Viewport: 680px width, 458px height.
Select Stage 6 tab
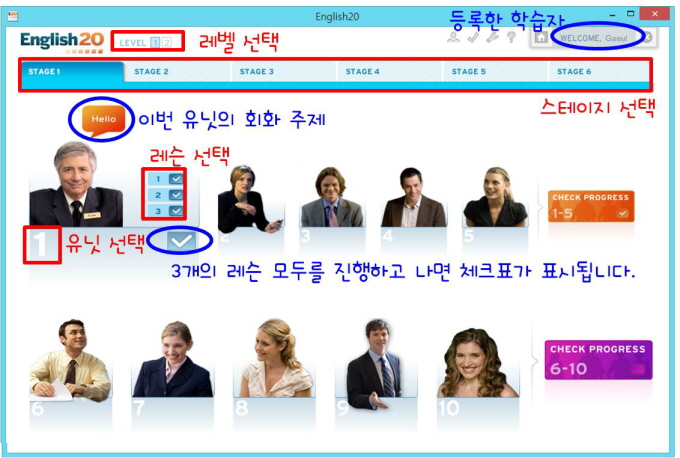click(x=574, y=72)
